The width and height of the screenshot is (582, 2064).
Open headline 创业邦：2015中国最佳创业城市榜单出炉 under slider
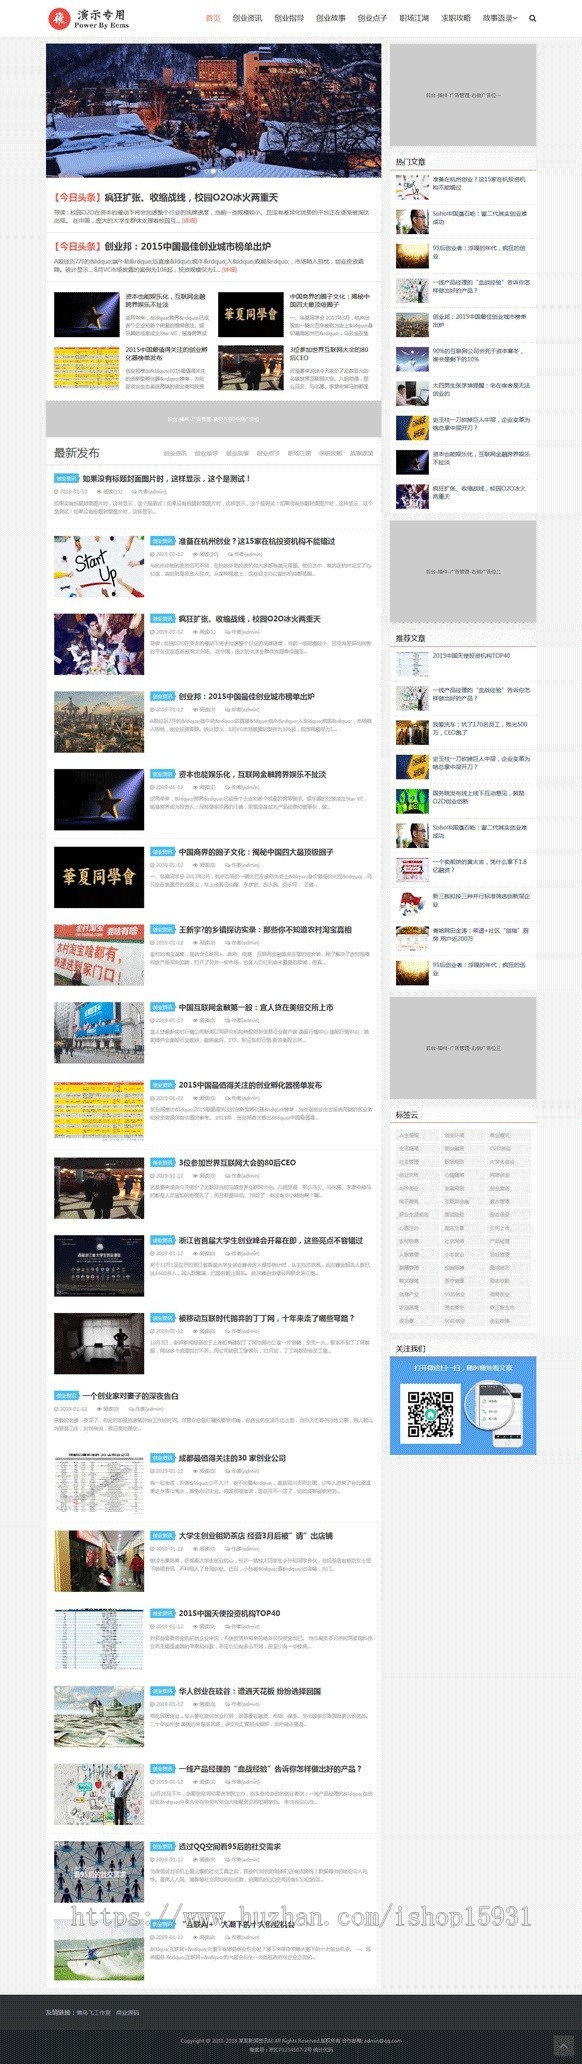tap(187, 246)
